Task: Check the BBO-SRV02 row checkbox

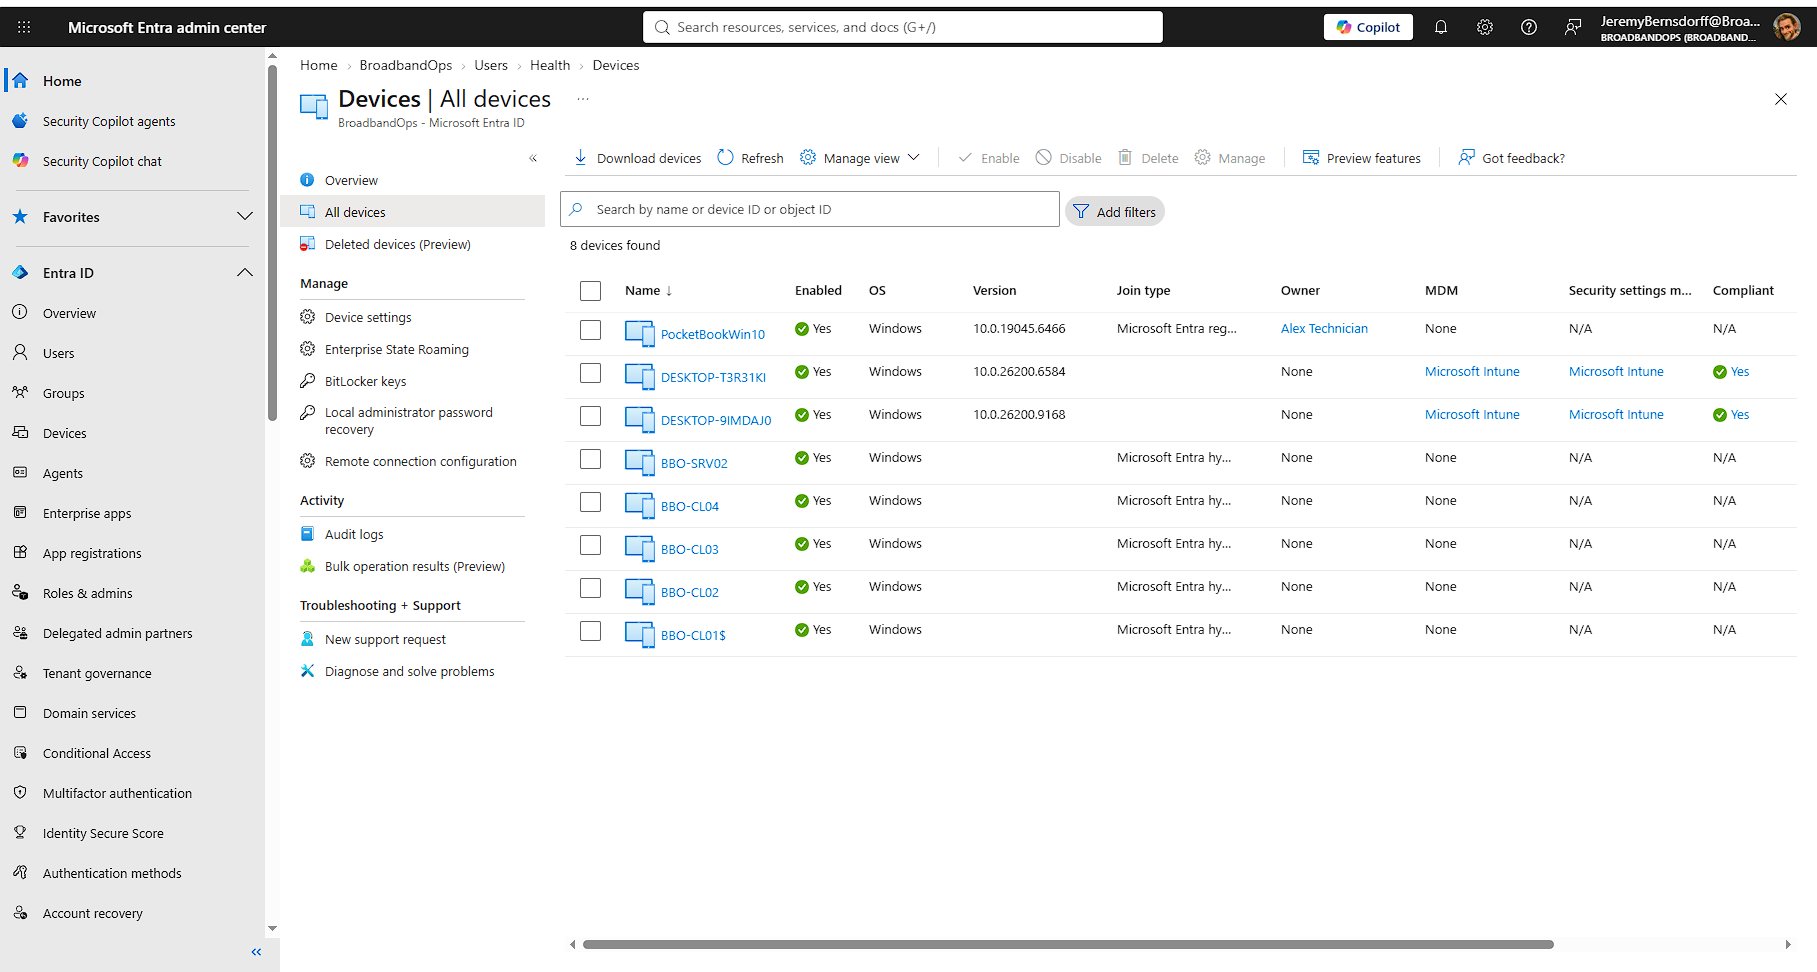Action: [591, 458]
